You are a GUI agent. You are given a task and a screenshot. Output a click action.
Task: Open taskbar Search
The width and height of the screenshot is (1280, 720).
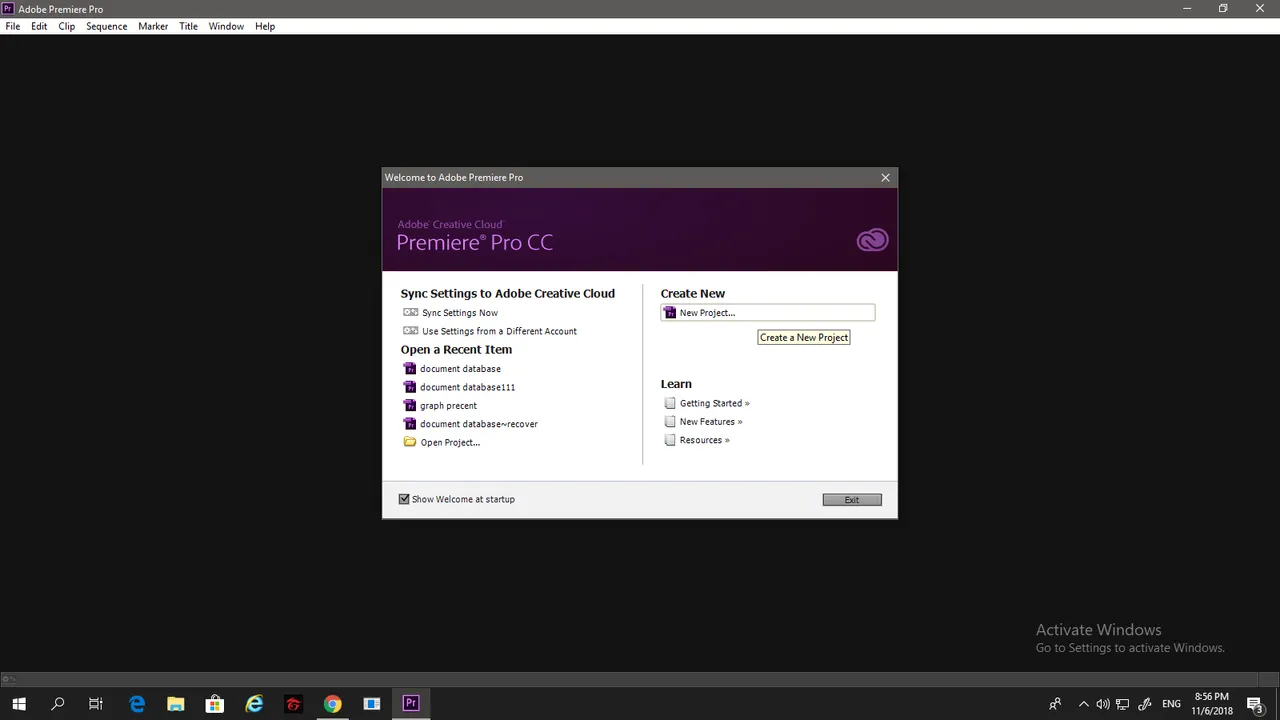[58, 704]
